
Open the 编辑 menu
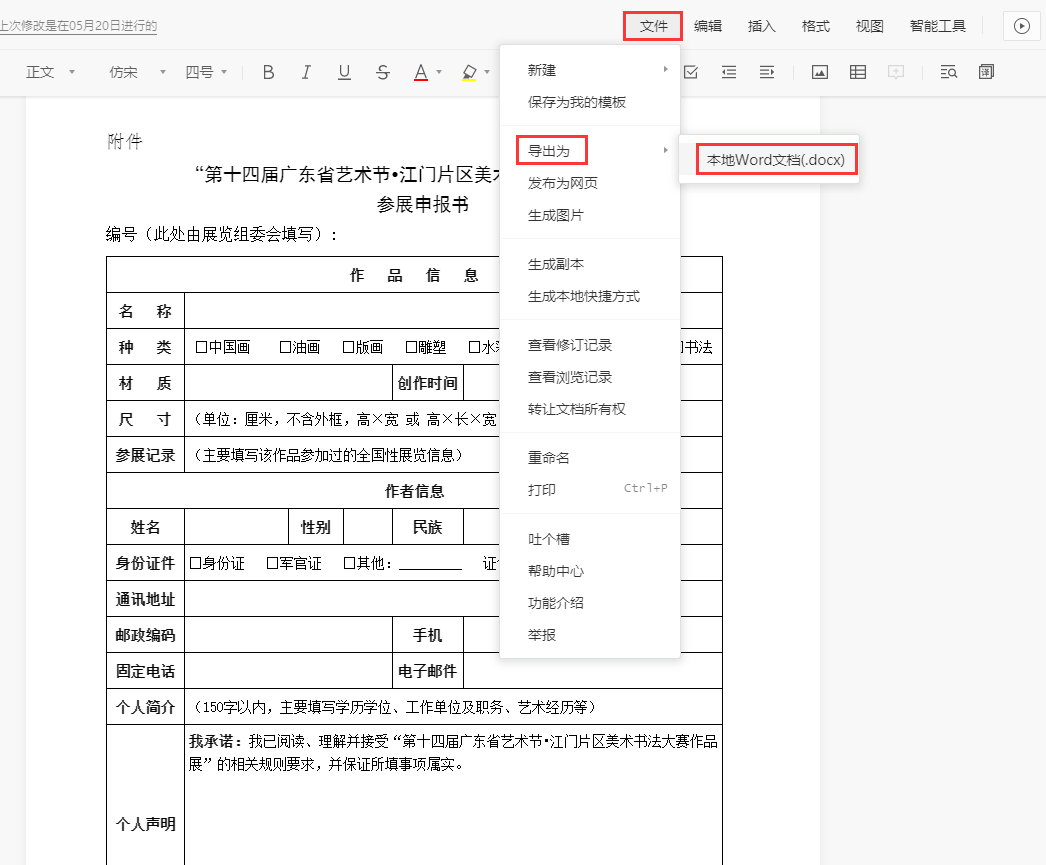(x=708, y=27)
